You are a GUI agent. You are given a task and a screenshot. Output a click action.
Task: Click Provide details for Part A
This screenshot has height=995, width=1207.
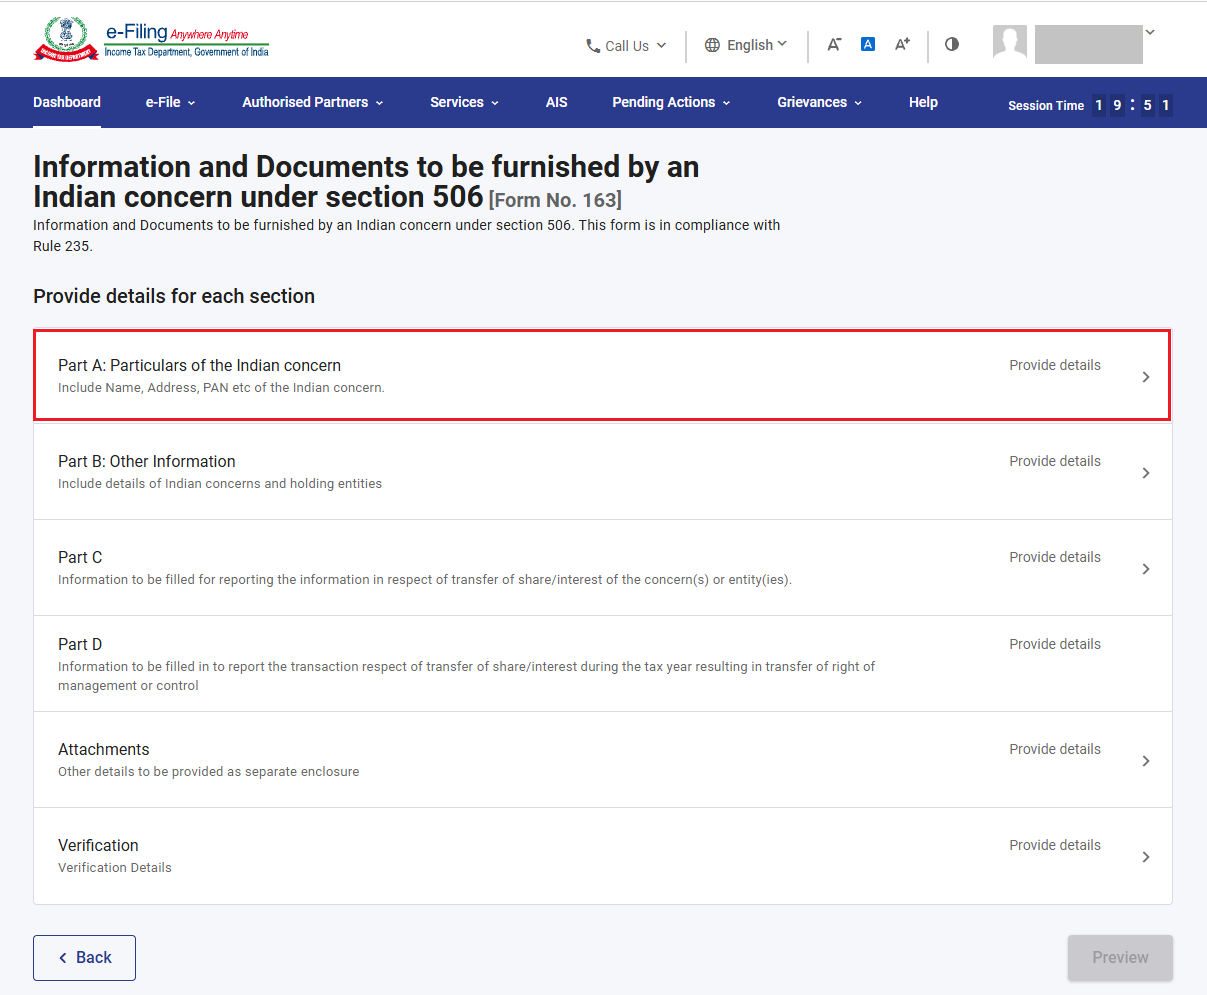[1055, 365]
